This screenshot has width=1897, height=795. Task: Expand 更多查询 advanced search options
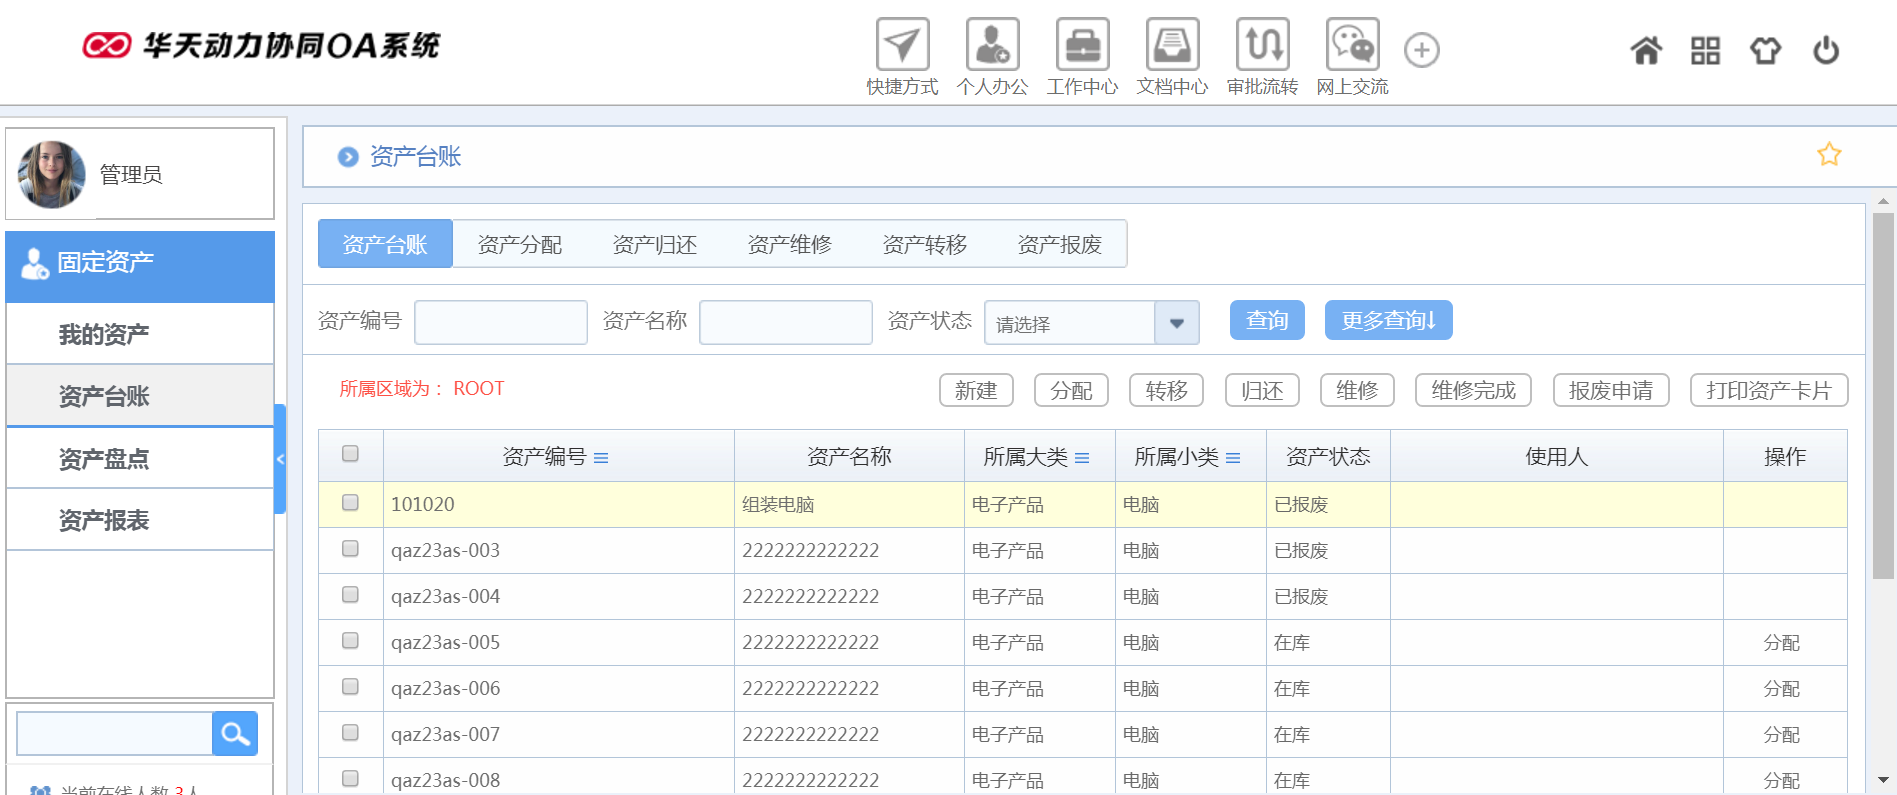[1388, 321]
